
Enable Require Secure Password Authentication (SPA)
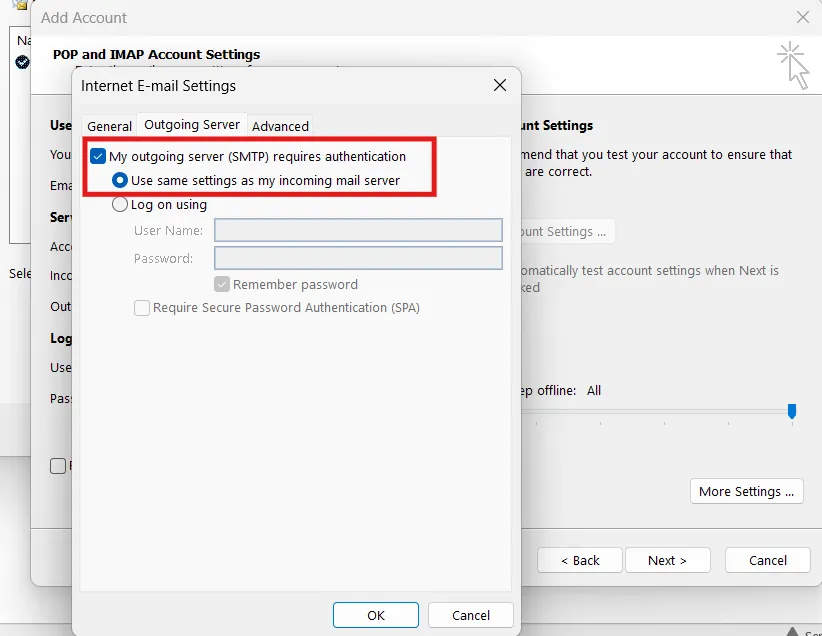(141, 307)
